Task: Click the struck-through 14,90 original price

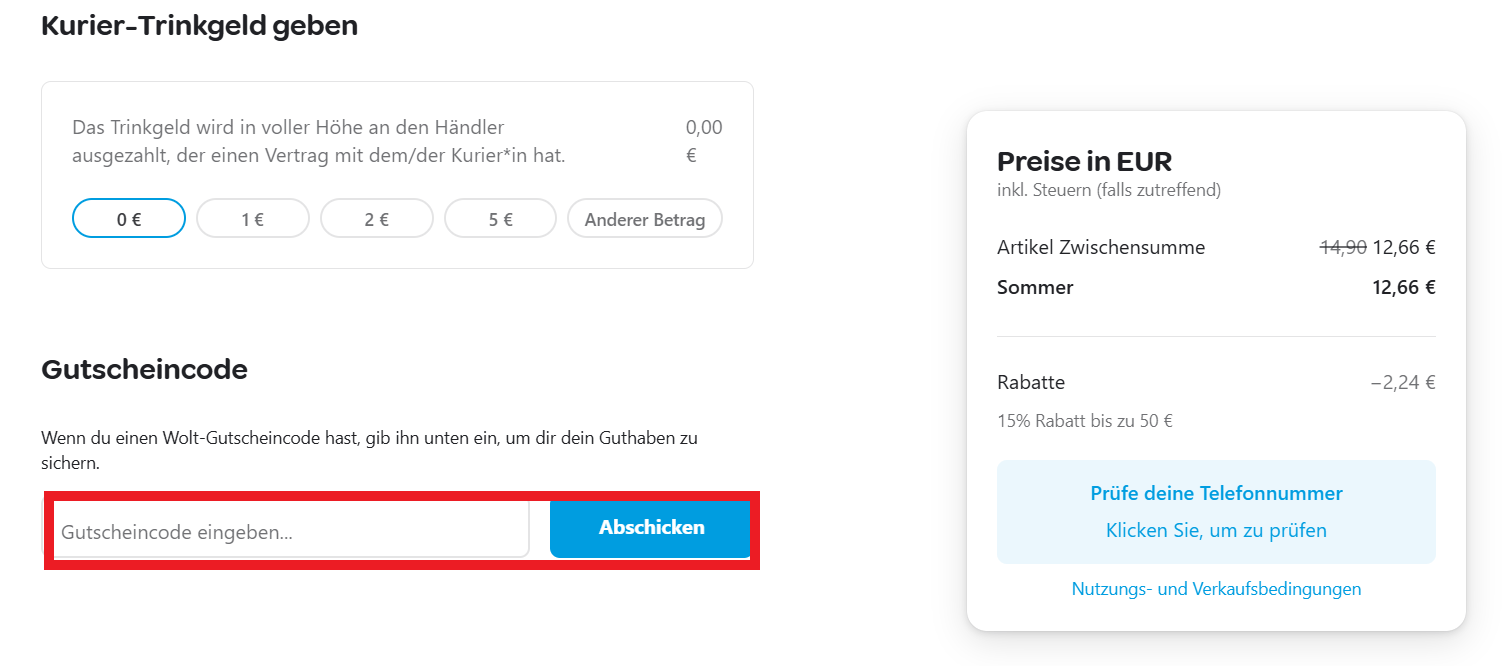Action: [x=1348, y=247]
